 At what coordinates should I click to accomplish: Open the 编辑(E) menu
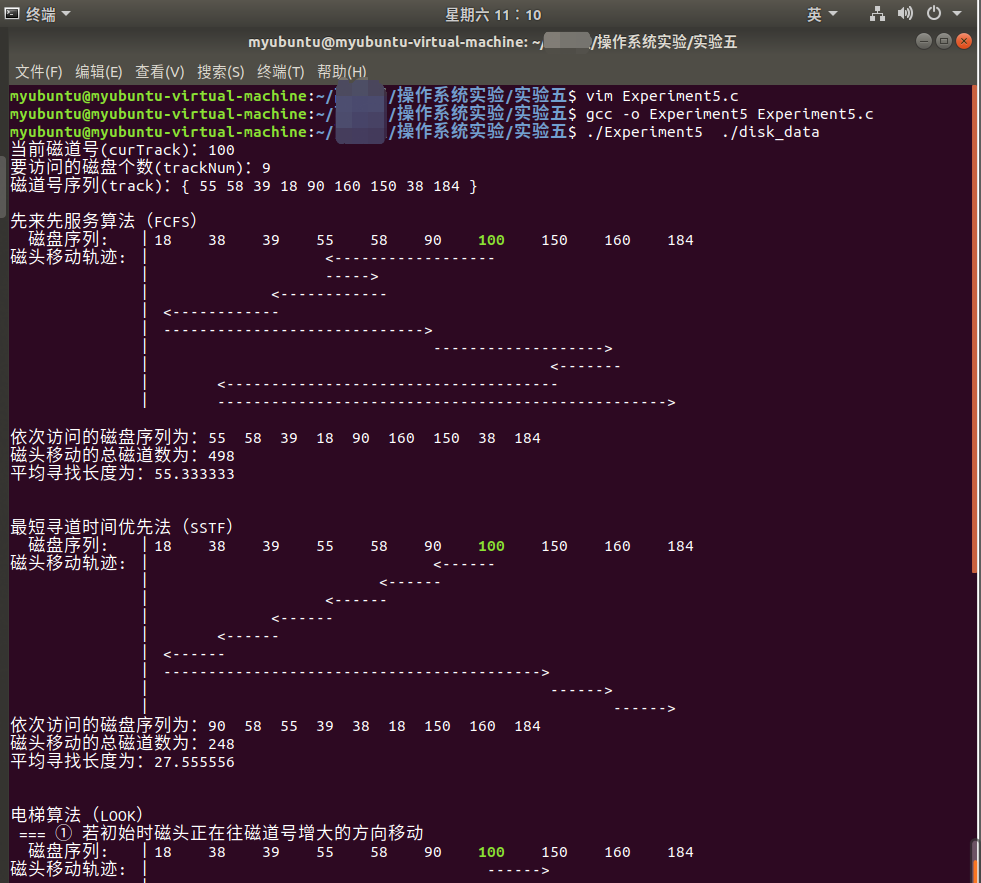(x=98, y=72)
